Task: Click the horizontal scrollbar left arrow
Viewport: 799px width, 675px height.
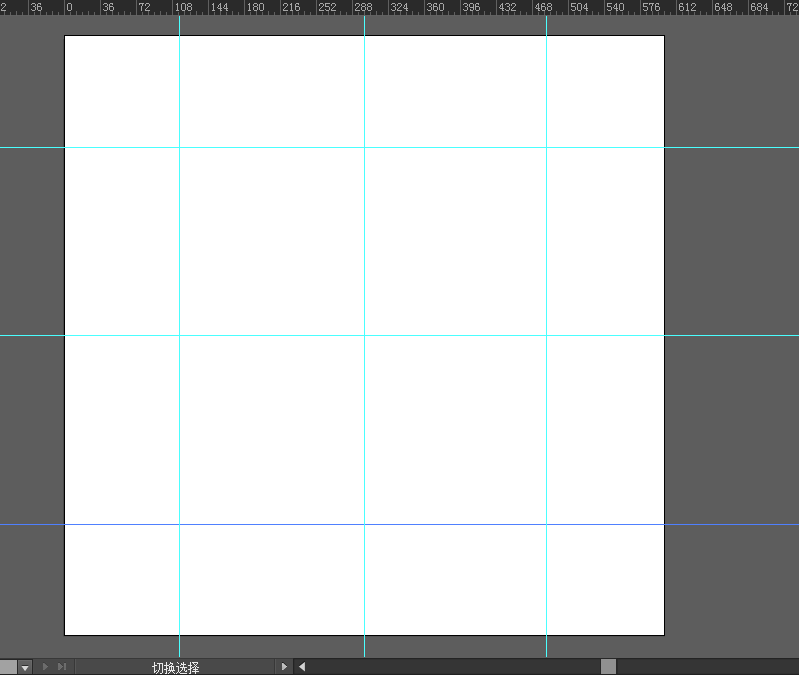Action: coord(302,666)
